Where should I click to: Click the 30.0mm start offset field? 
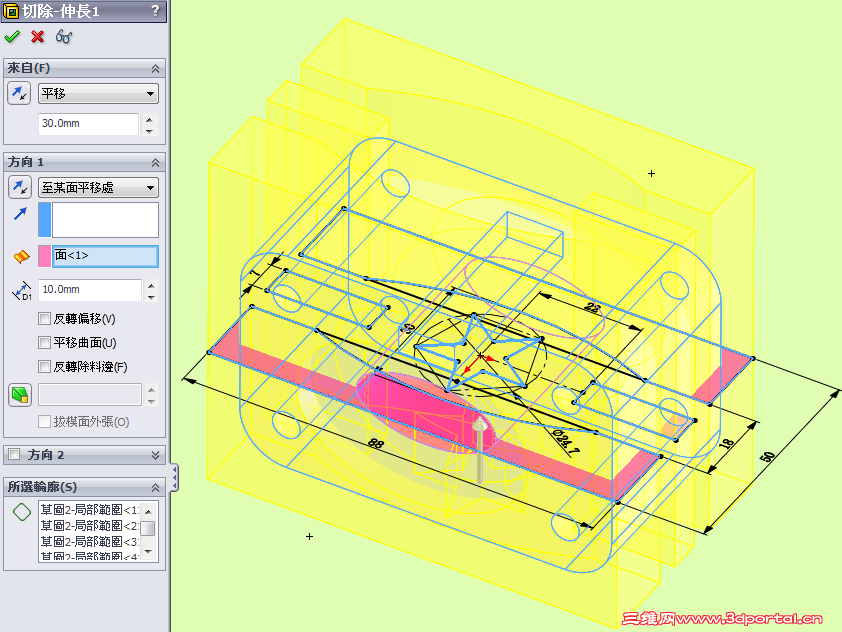tap(88, 124)
